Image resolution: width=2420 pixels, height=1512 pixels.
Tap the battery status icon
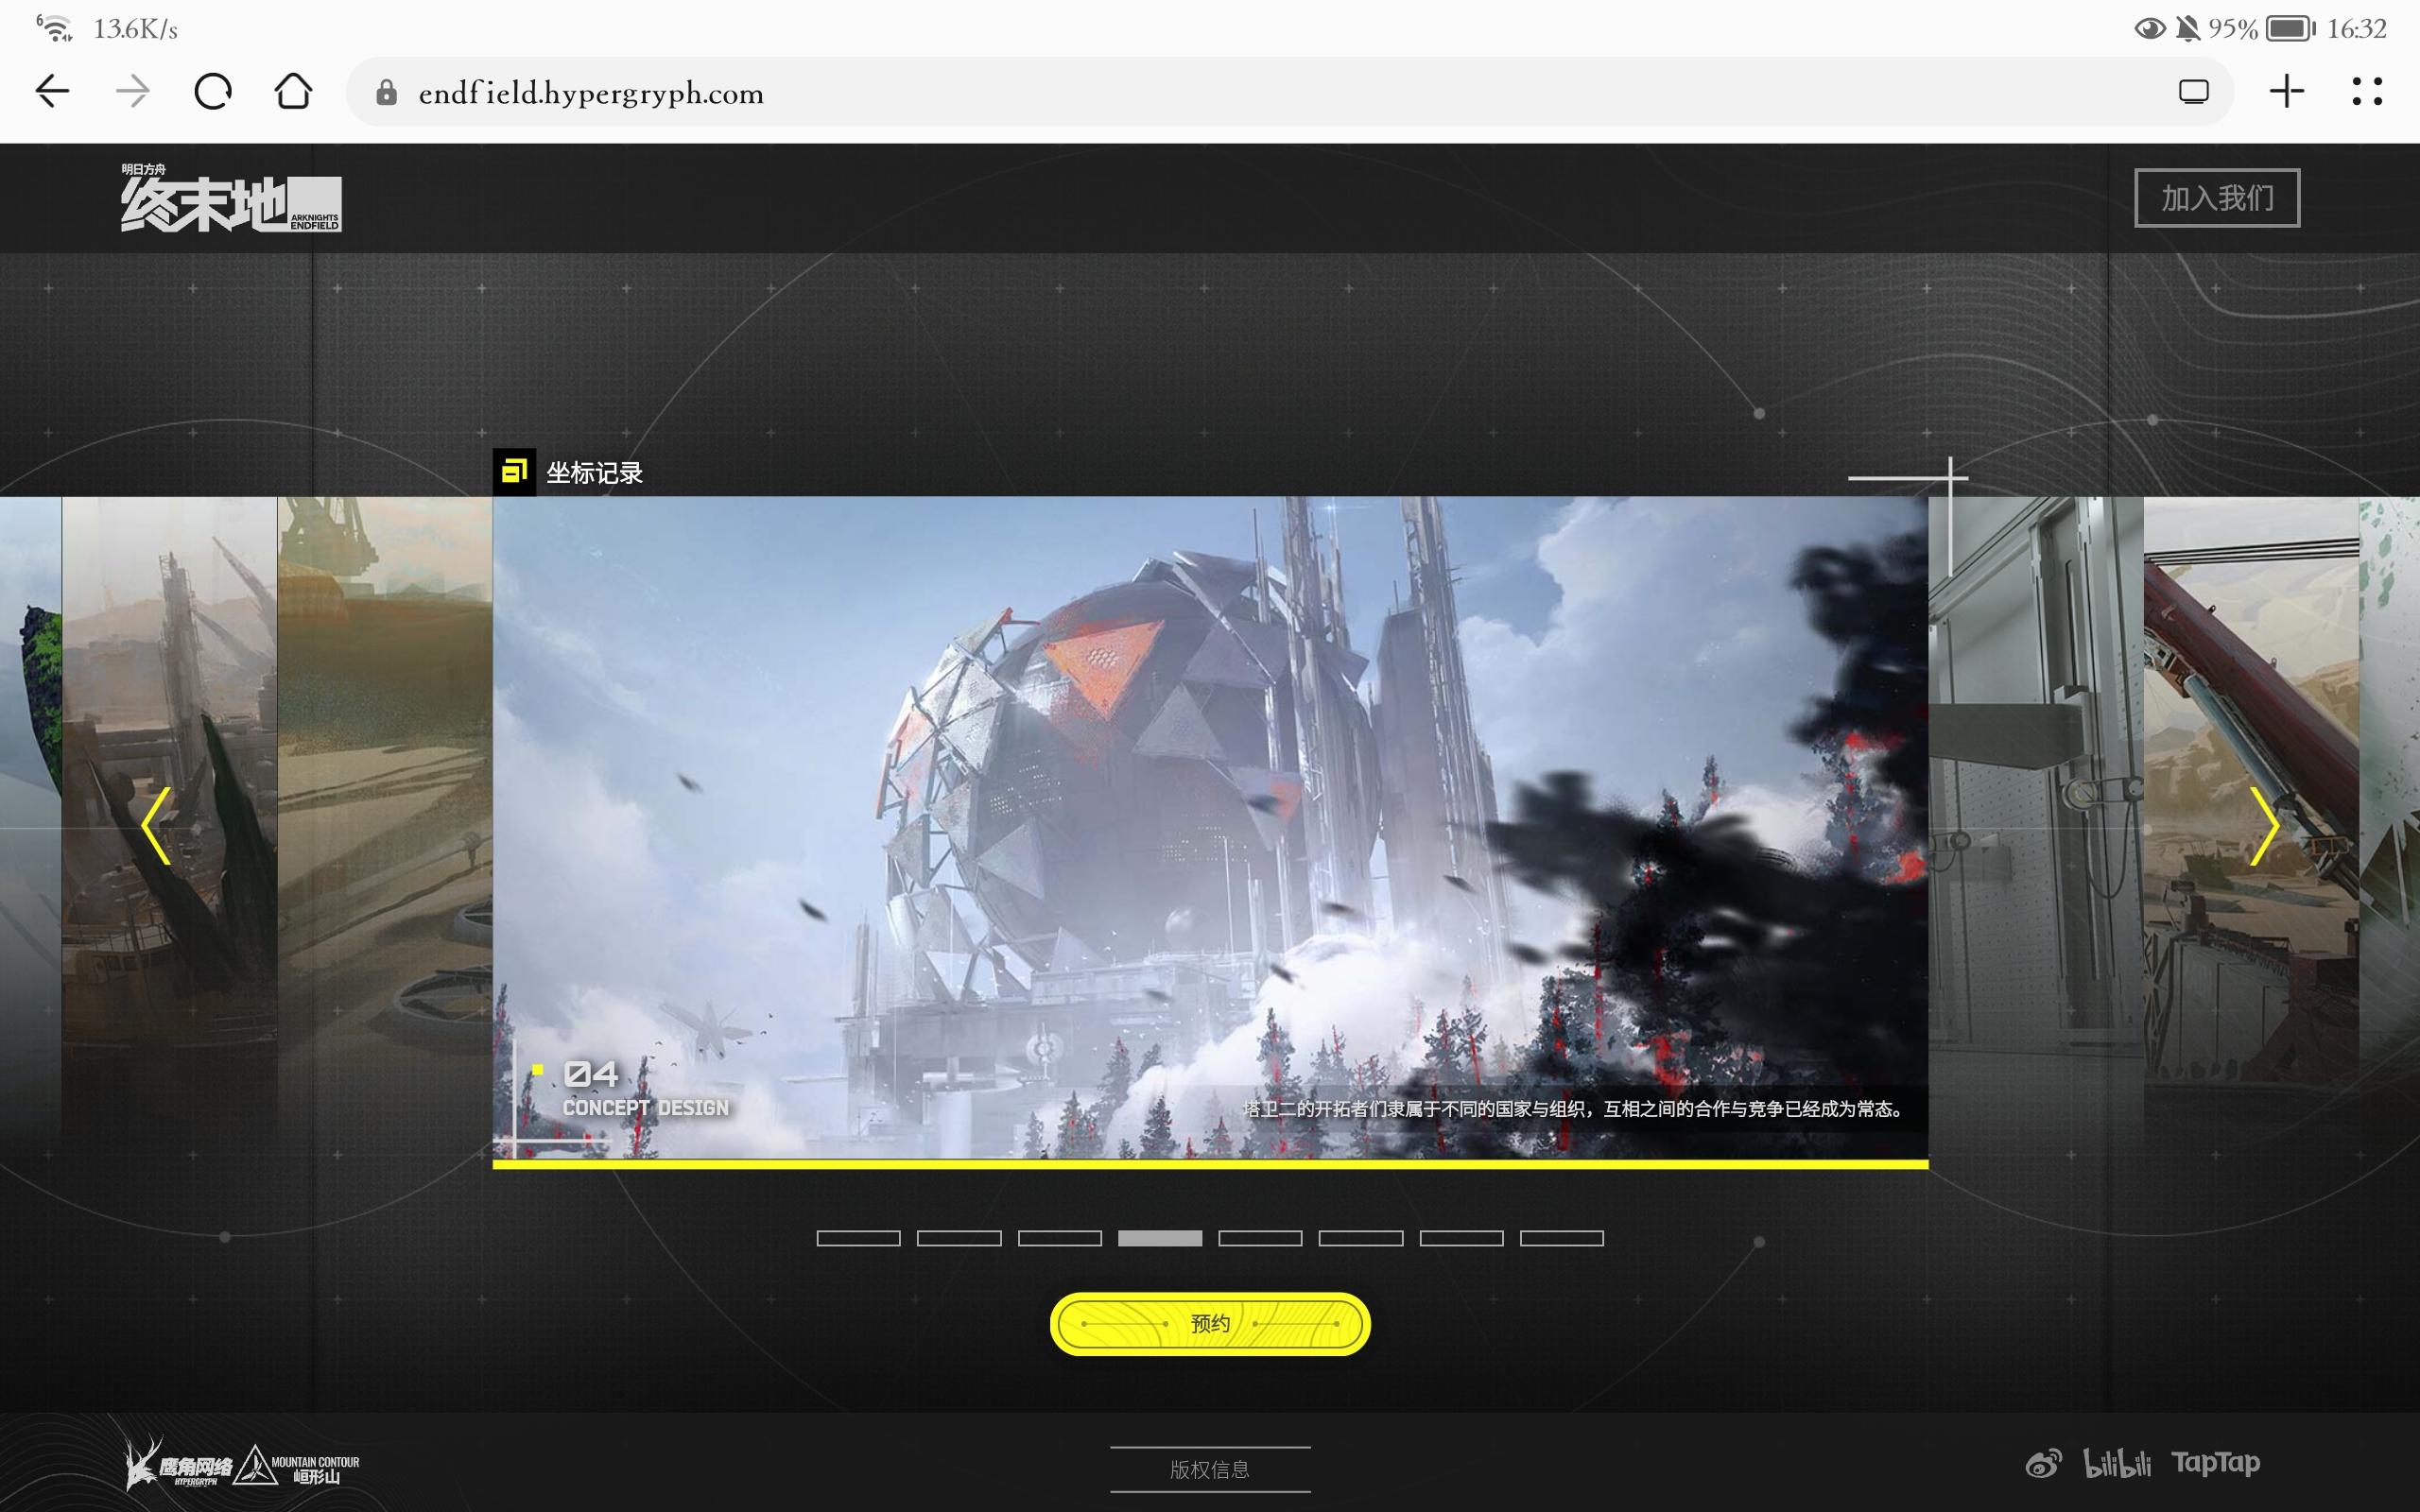pos(2290,28)
